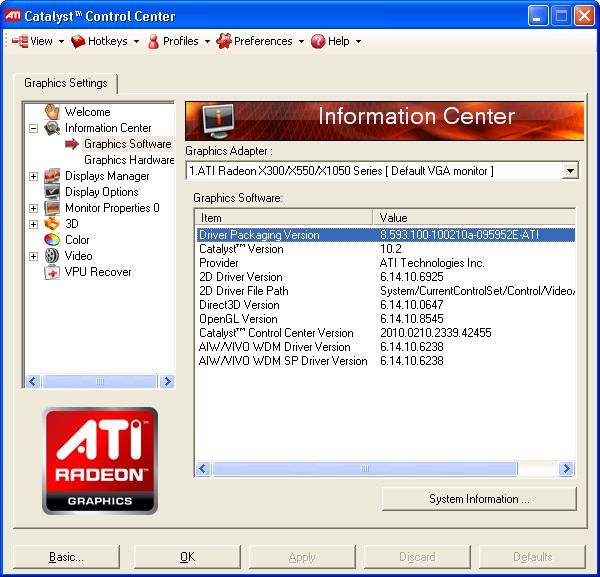This screenshot has height=577, width=600.
Task: Click the System Information button
Action: point(479,499)
